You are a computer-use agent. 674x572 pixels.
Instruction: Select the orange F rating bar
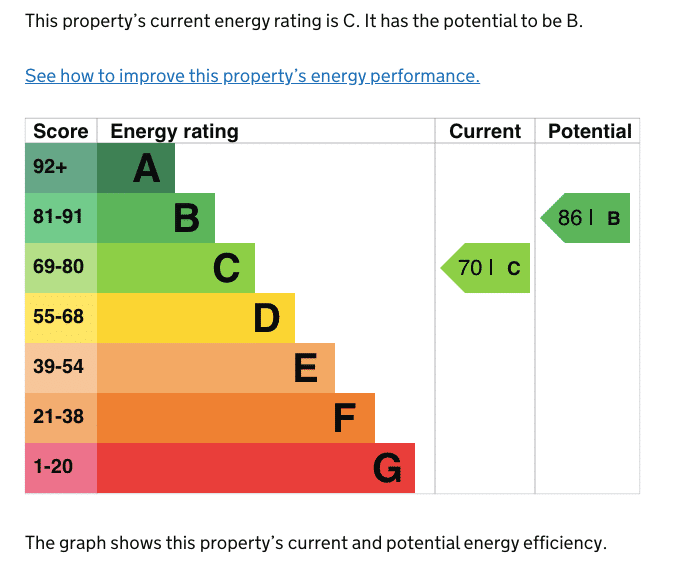click(x=236, y=418)
